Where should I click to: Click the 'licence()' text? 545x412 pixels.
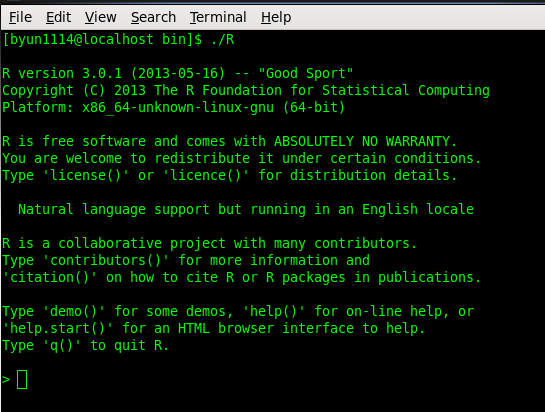205,175
